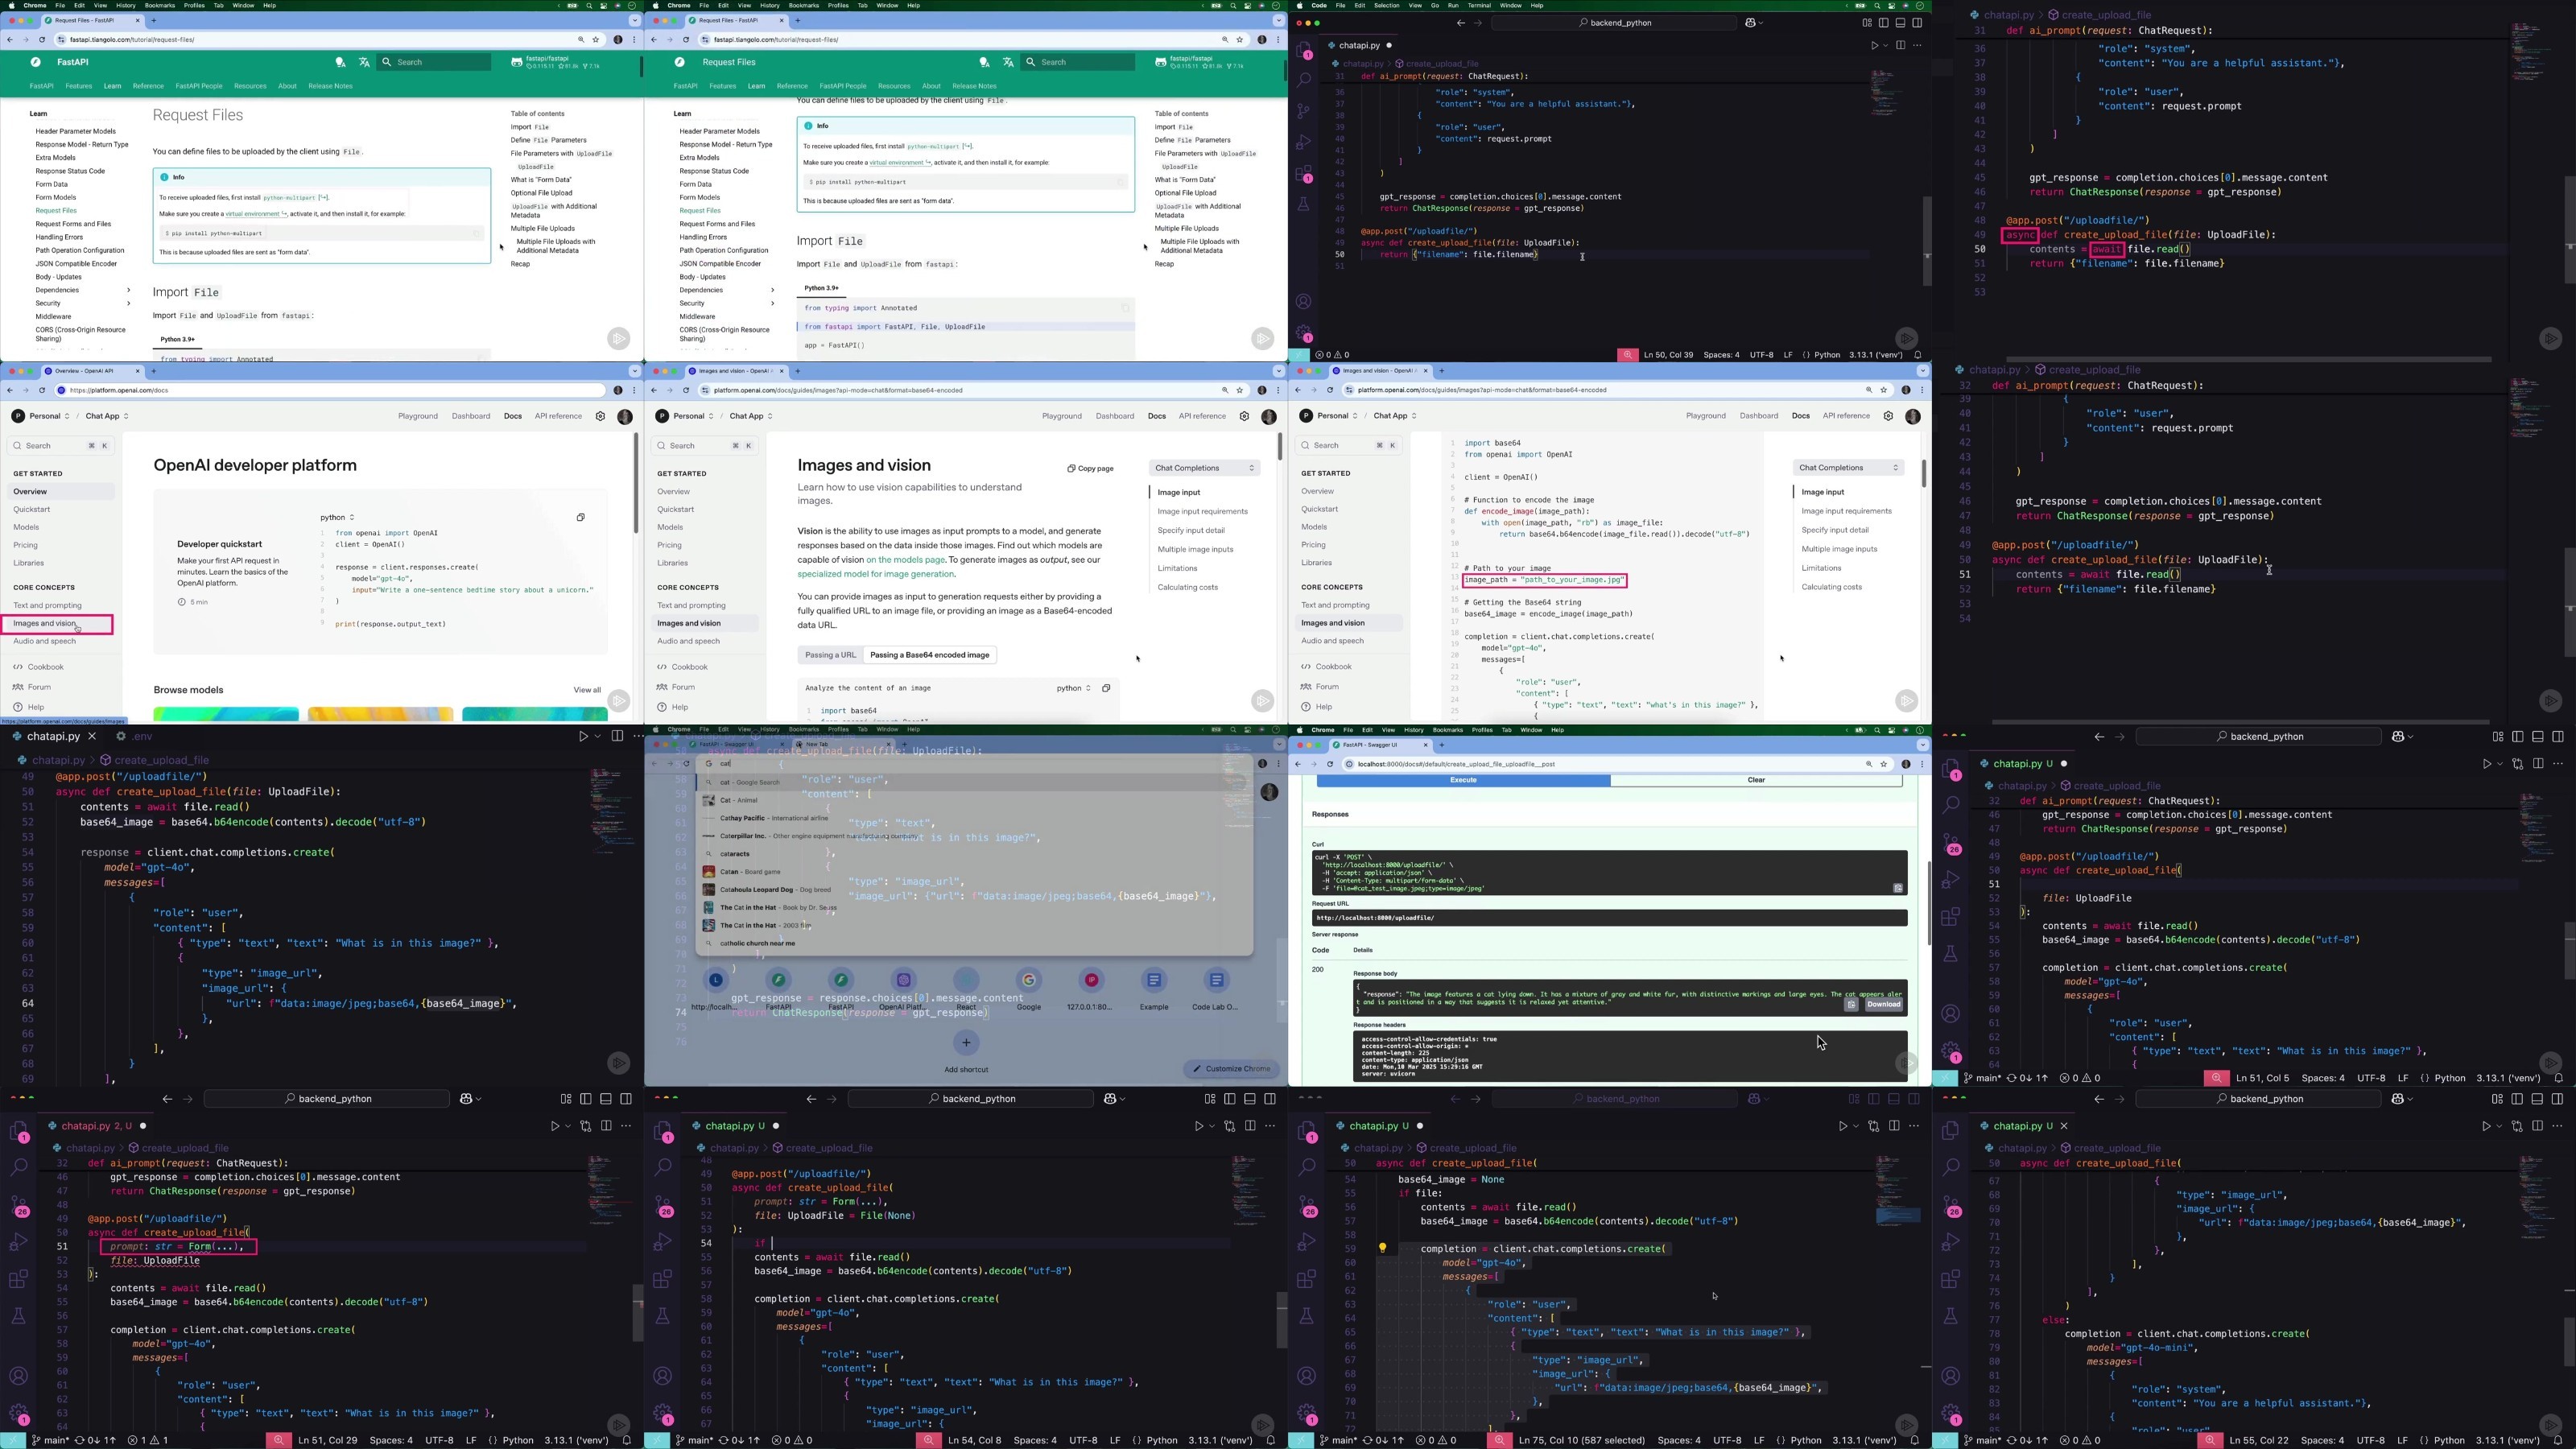The height and width of the screenshot is (1449, 2576).
Task: Click the Swagger UI page vertical scrollbar
Action: point(1928,905)
